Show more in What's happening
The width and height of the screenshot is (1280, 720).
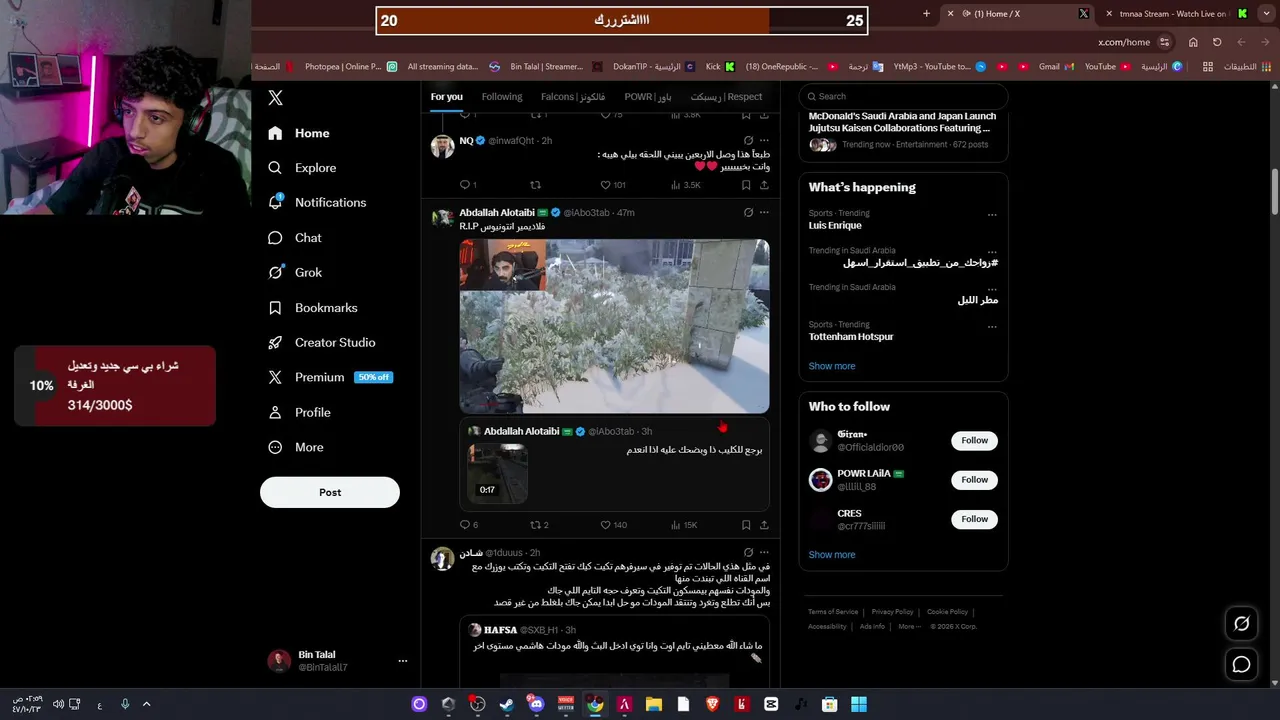click(832, 366)
